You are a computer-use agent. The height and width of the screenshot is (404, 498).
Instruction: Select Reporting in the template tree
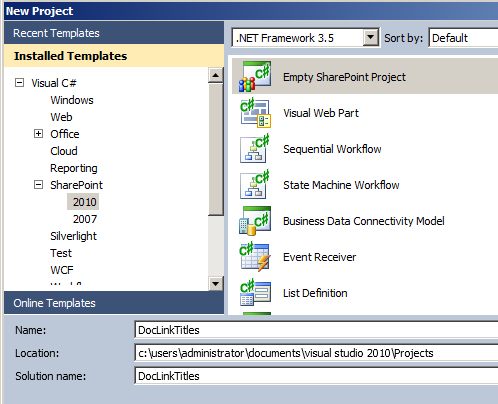point(74,168)
